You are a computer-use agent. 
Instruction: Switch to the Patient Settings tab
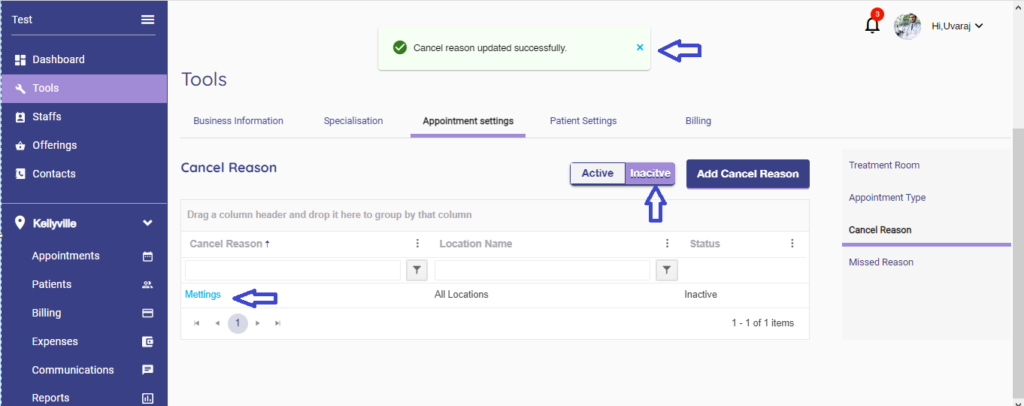click(x=583, y=121)
